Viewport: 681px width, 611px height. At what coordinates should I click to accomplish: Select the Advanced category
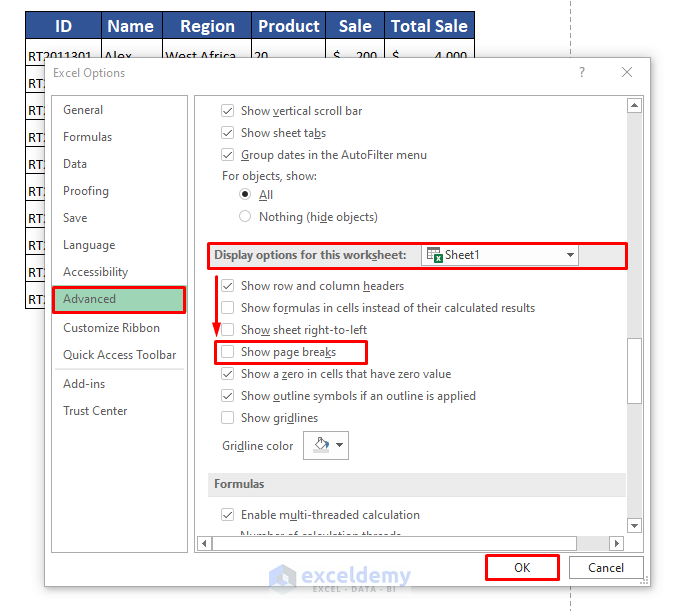click(119, 299)
